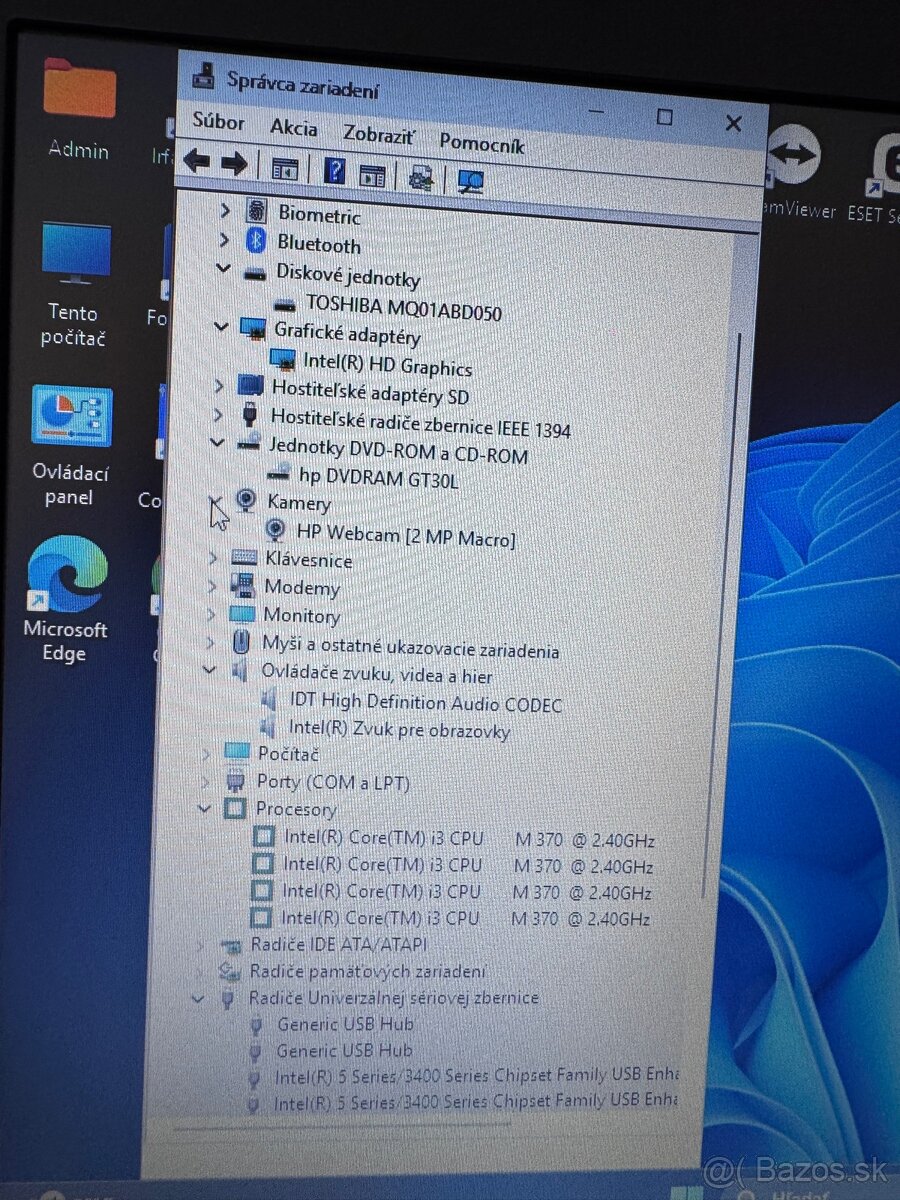
Task: Click the Intel(R) HD Graphics adapter icon
Action: [283, 361]
